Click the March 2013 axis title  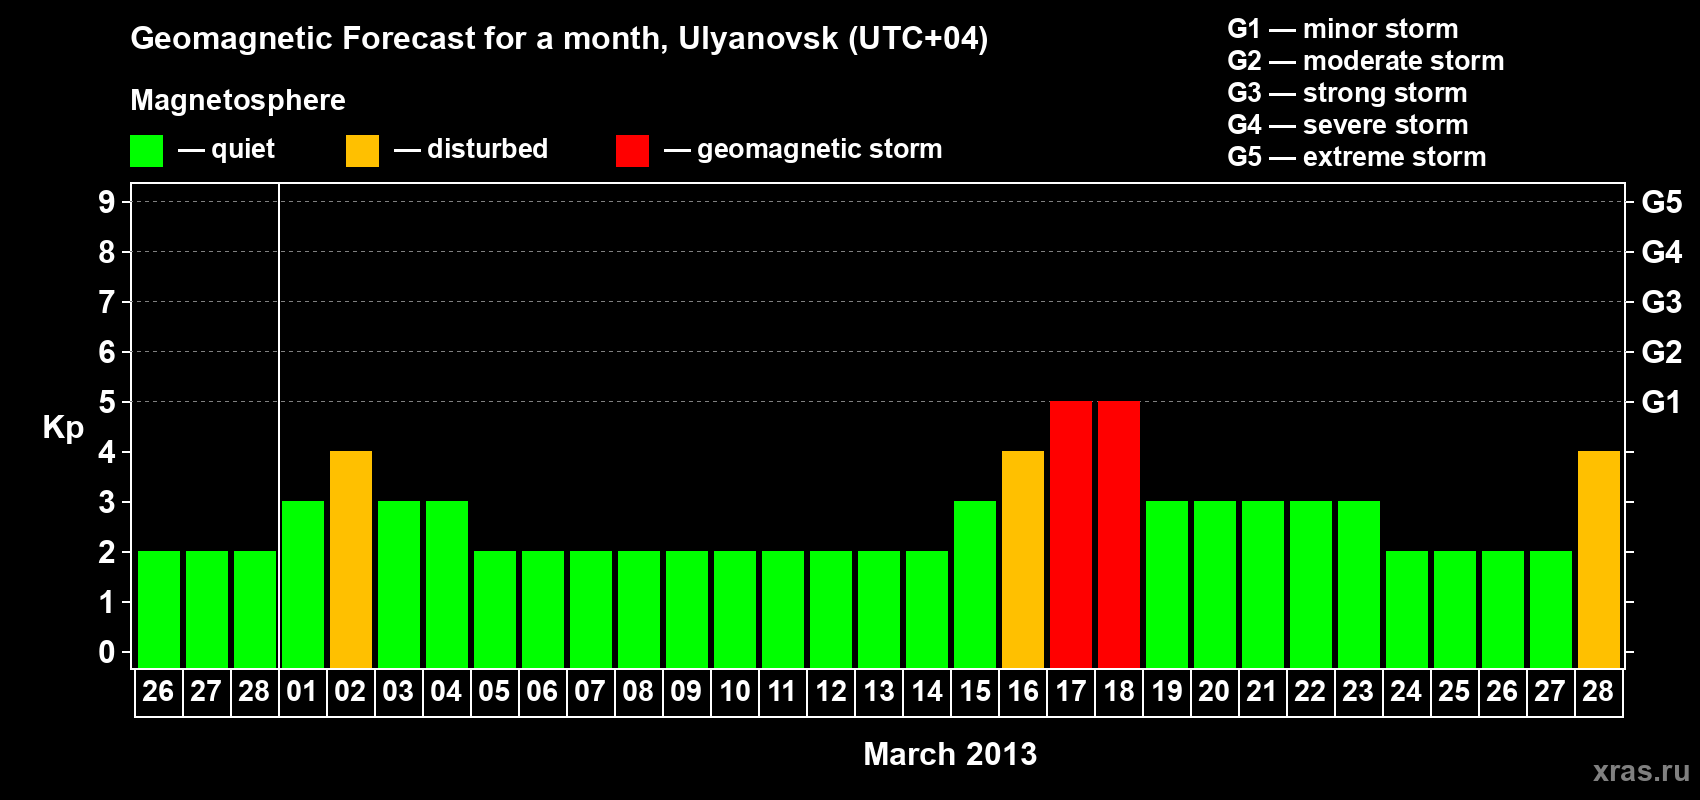[950, 754]
